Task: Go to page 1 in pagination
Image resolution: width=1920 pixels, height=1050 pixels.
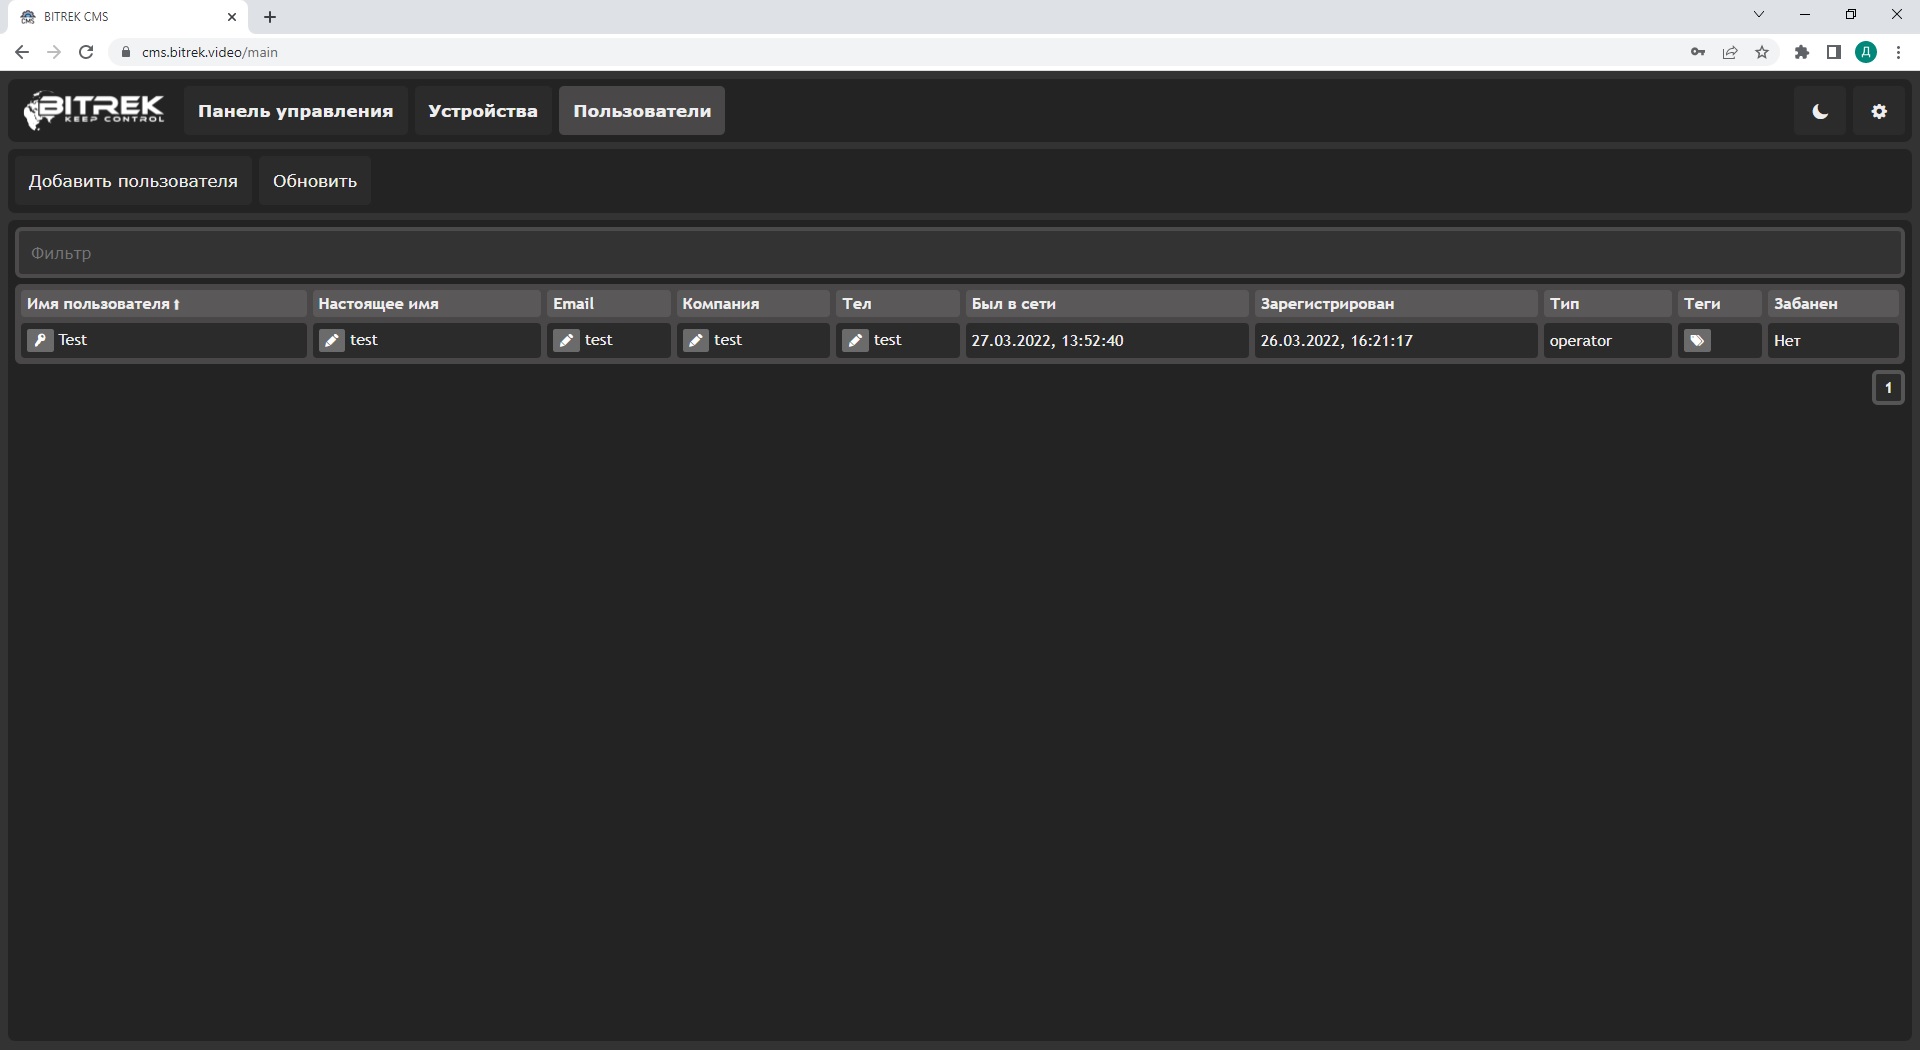Action: 1888,388
